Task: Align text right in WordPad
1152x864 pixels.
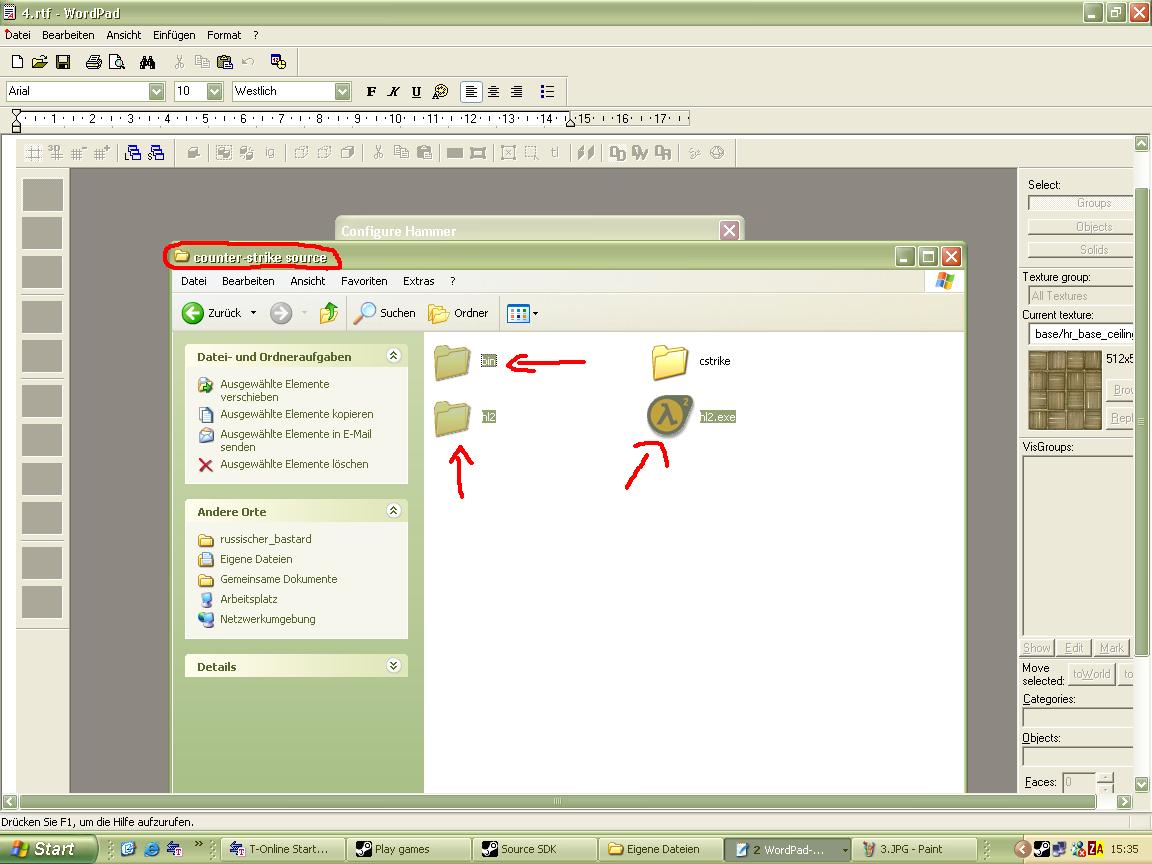Action: click(516, 91)
